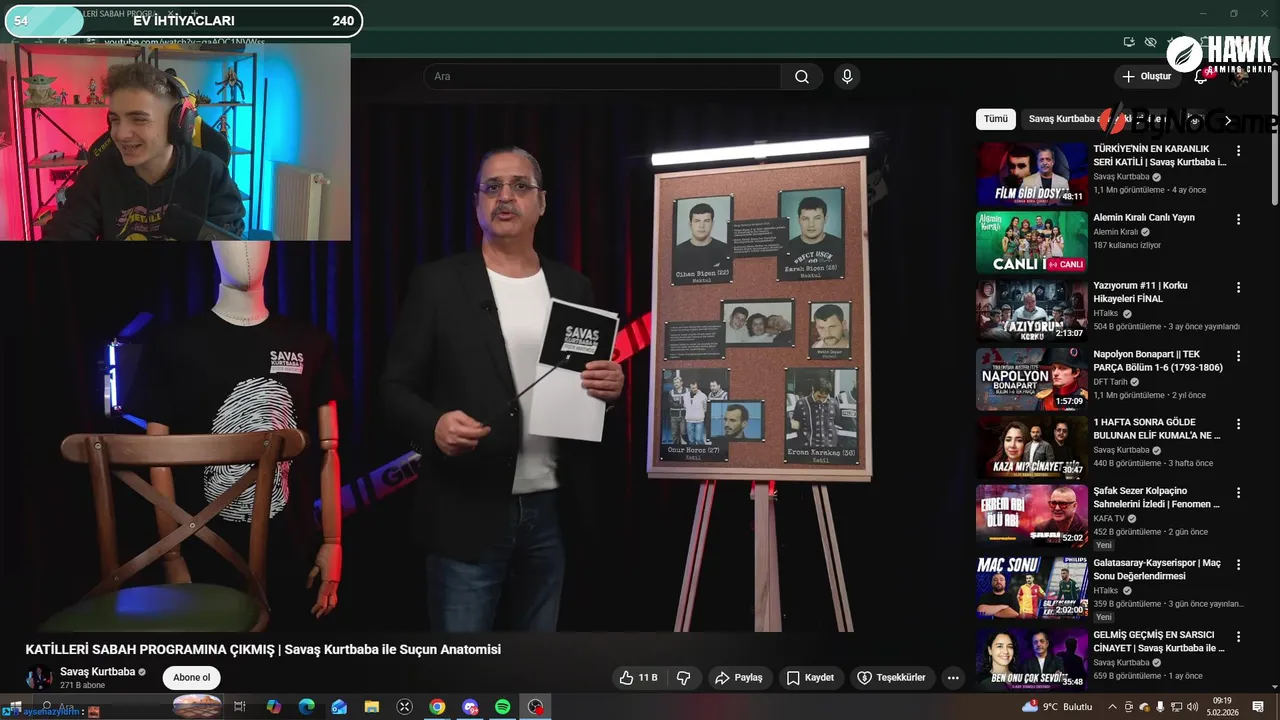Click the YouTube search input field
The height and width of the screenshot is (720, 1280).
coord(602,77)
